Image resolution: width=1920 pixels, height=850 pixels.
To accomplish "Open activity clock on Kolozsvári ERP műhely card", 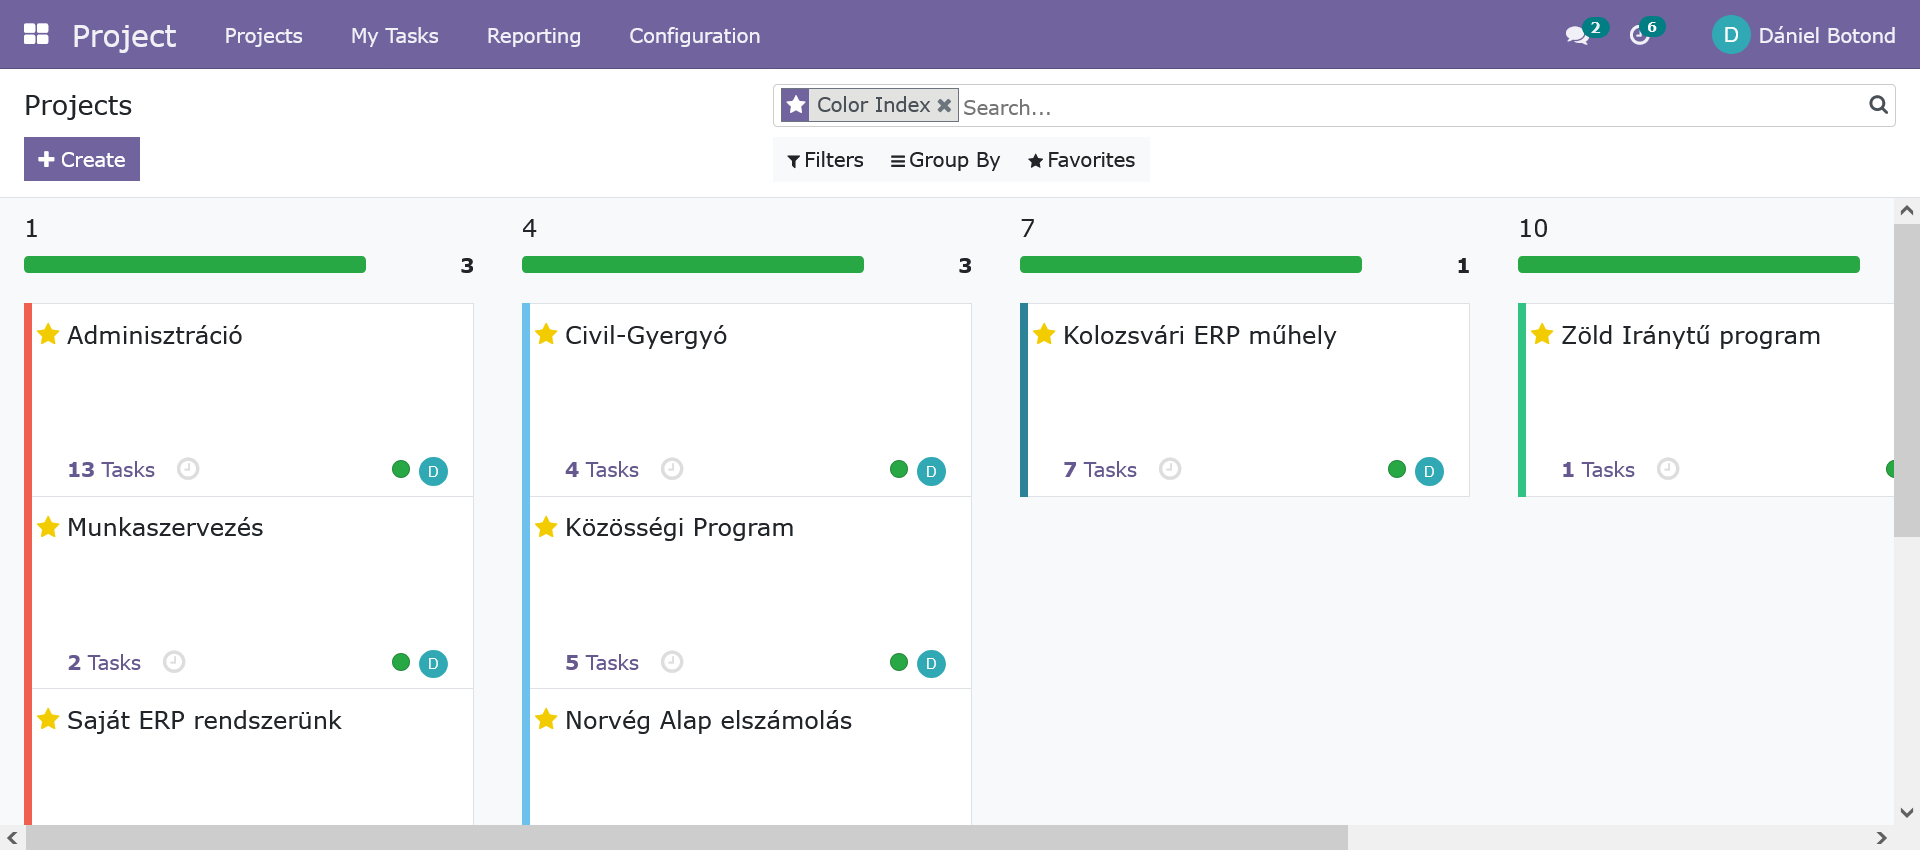I will (1170, 468).
